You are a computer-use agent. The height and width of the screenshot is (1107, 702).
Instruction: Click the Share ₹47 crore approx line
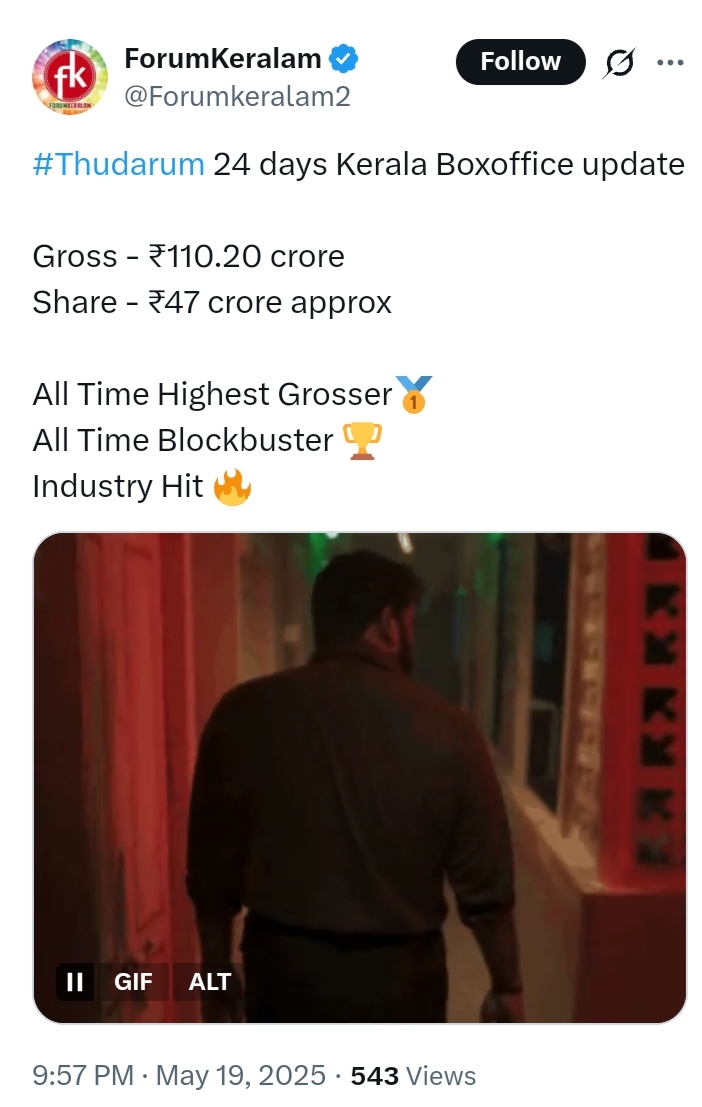212,303
